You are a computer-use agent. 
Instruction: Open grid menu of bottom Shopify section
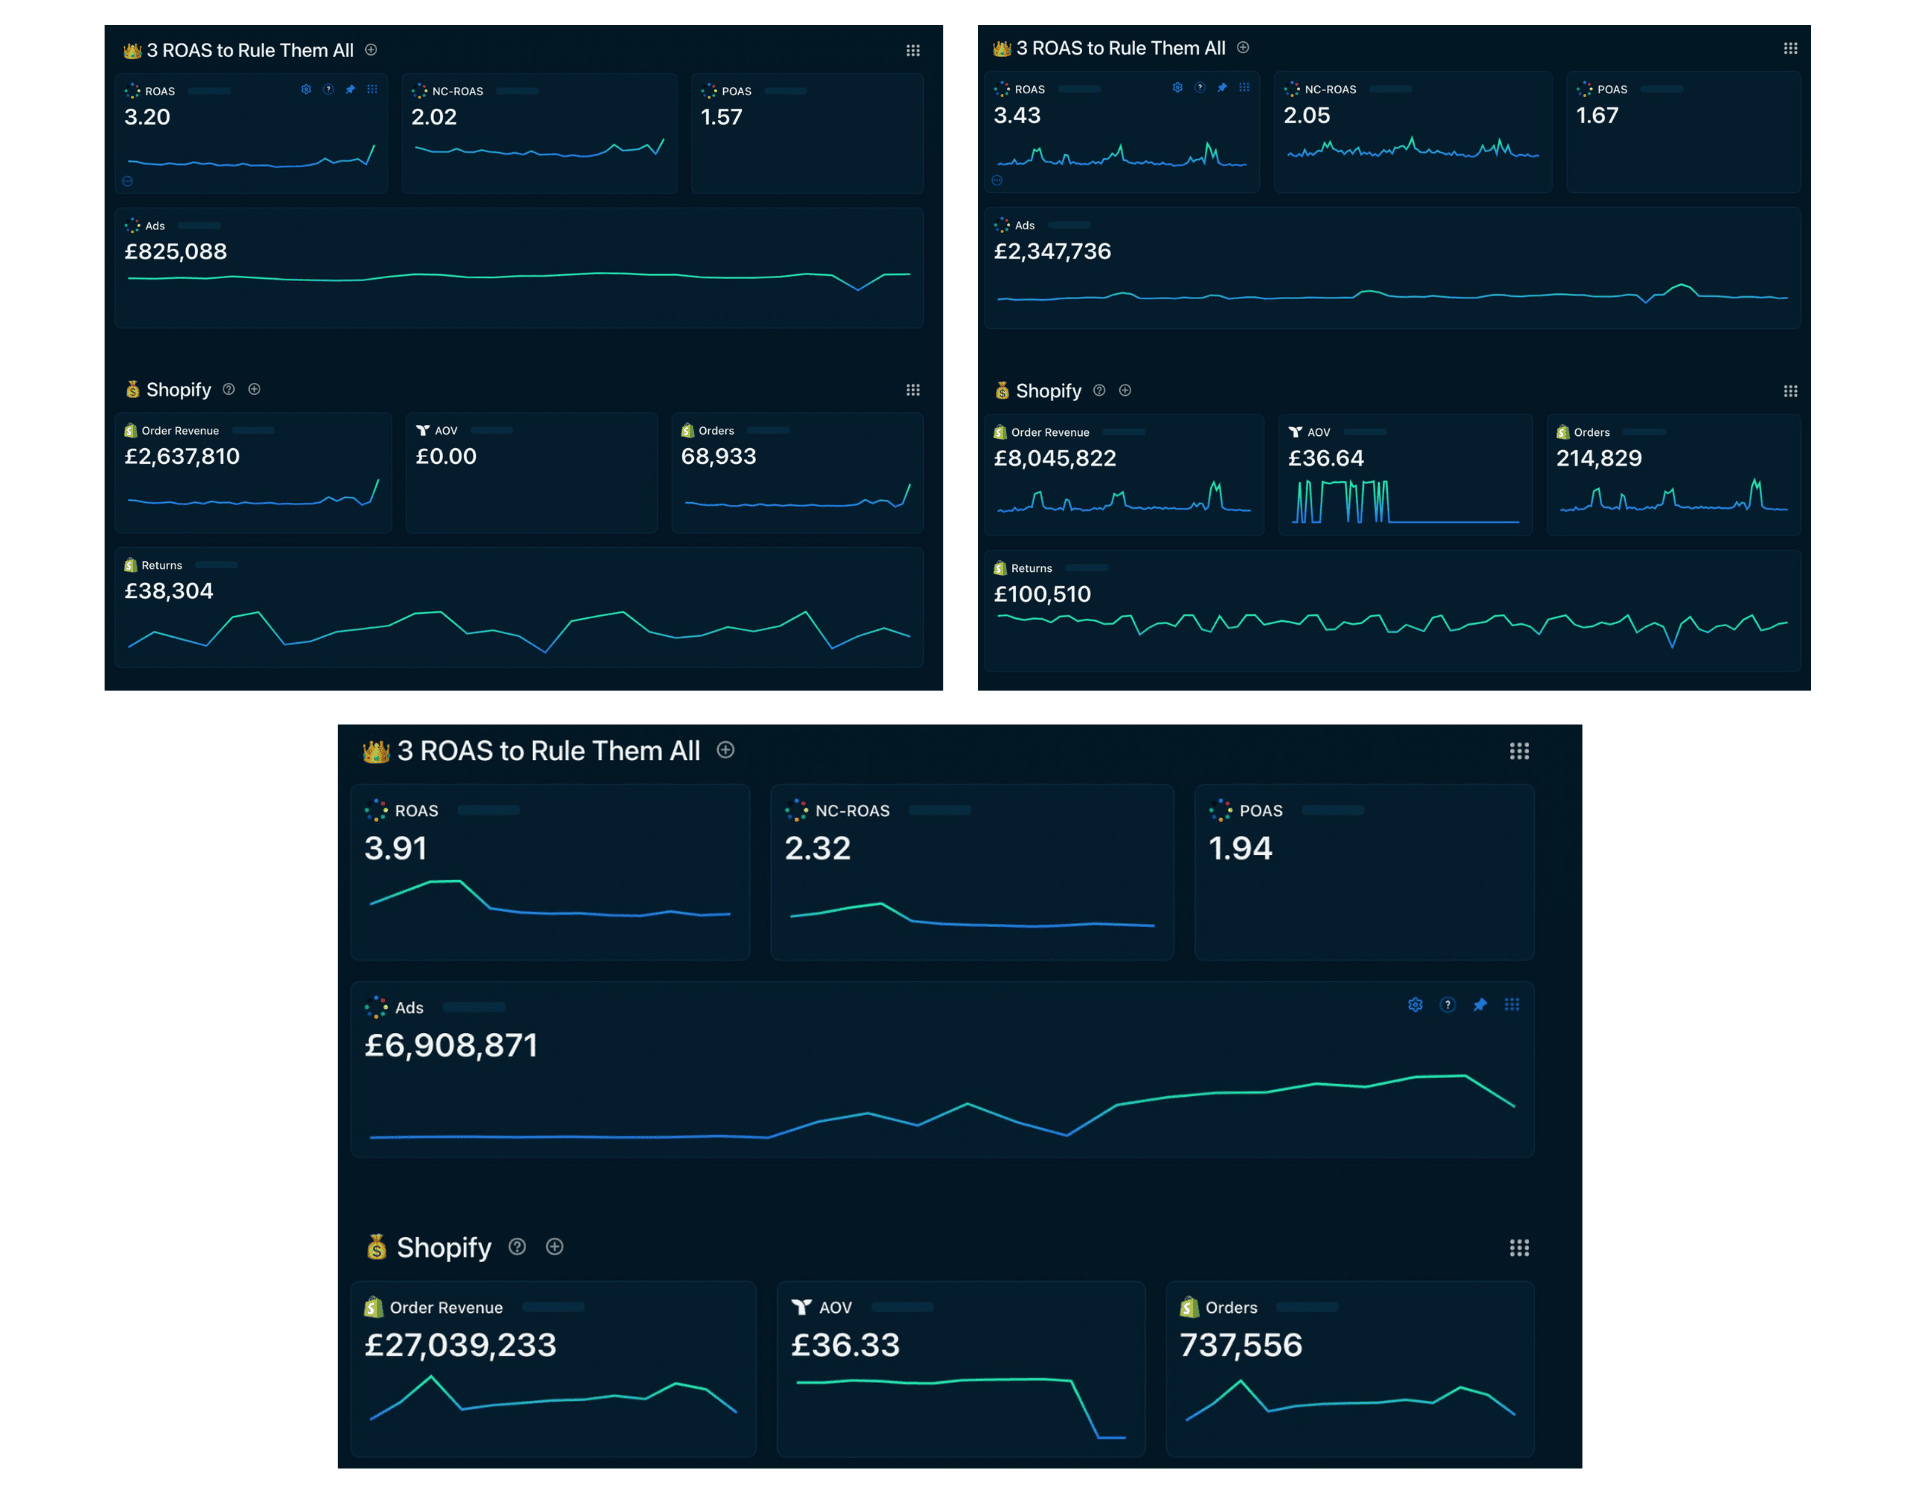(1519, 1247)
